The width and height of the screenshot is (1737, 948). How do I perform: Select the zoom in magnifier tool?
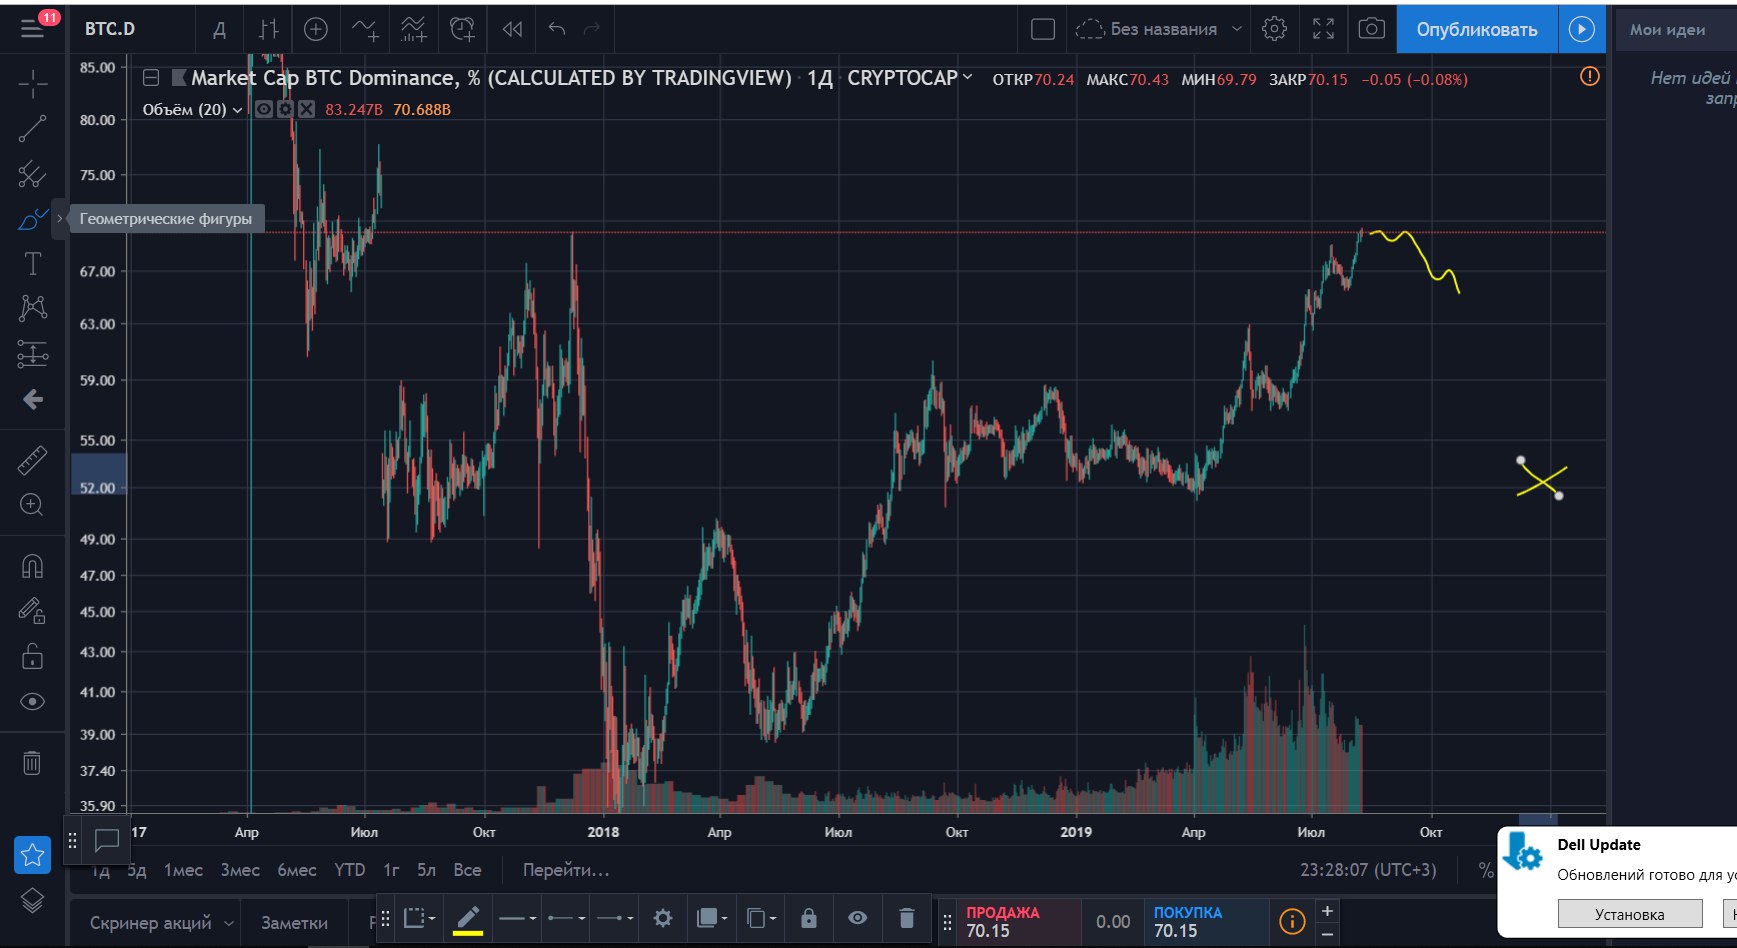pyautogui.click(x=33, y=505)
